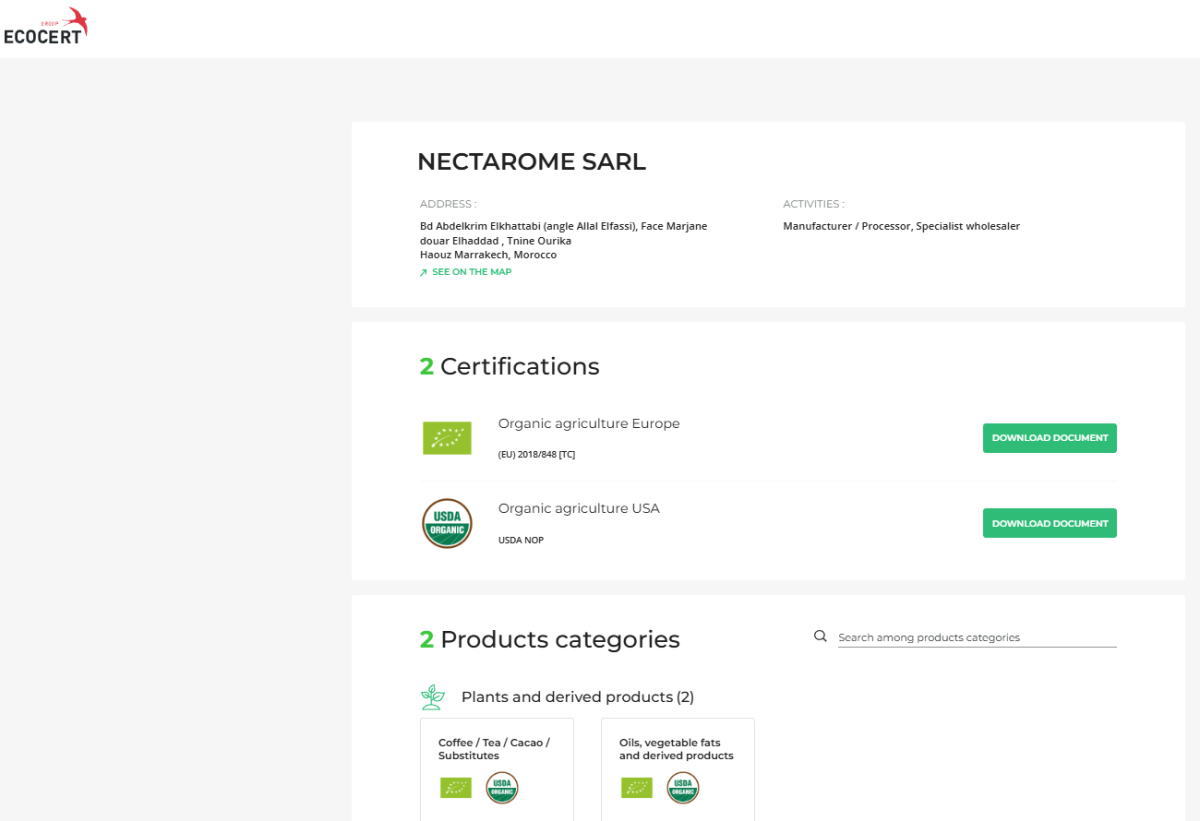Image resolution: width=1200 pixels, height=821 pixels.
Task: Click the EU organic logo in the Oils card
Action: 637,788
